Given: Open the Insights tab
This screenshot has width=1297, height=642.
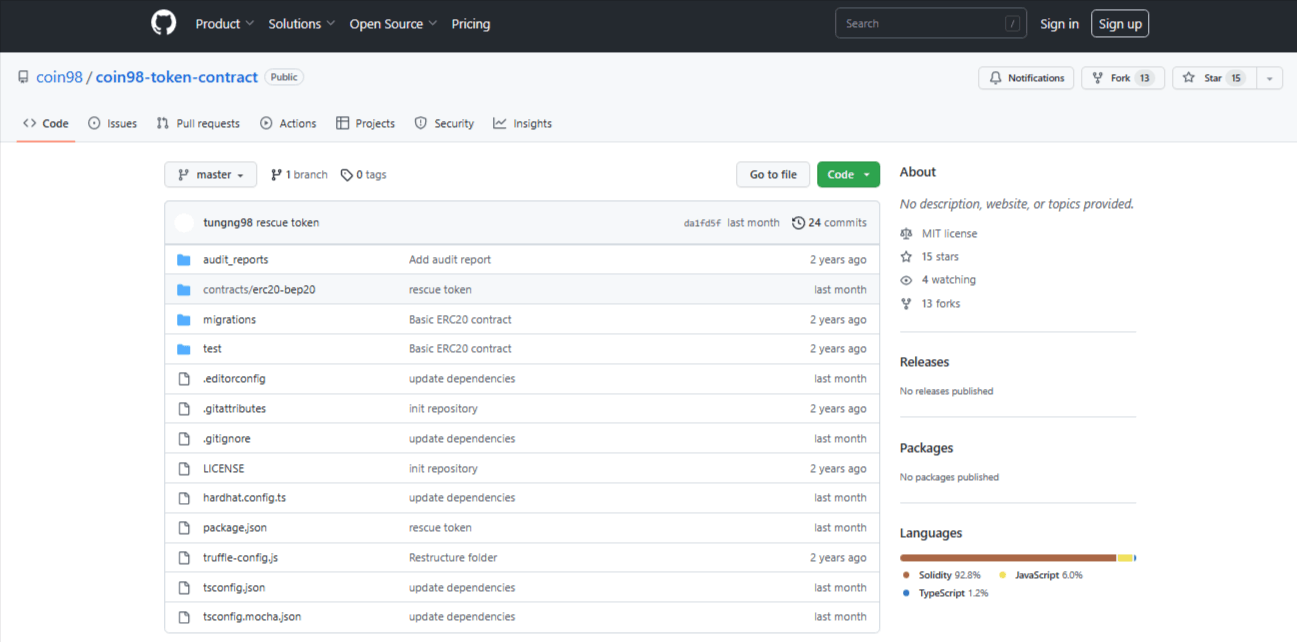Looking at the screenshot, I should [x=522, y=124].
